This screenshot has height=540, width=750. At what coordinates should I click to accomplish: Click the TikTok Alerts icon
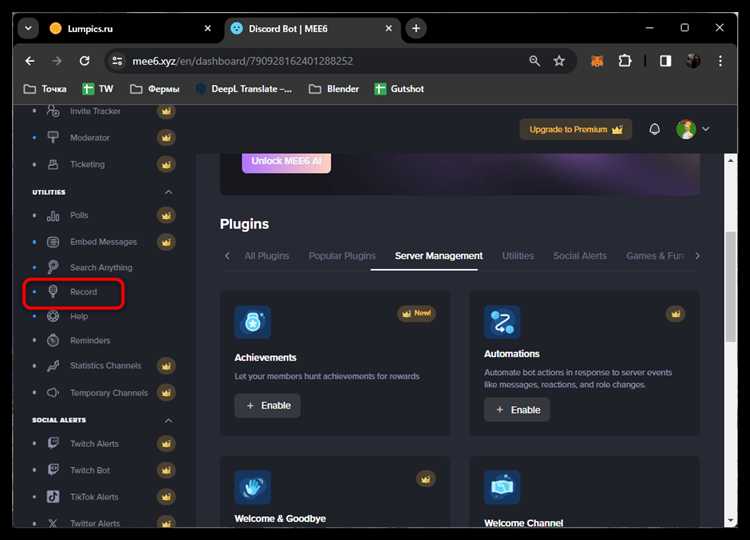point(53,496)
